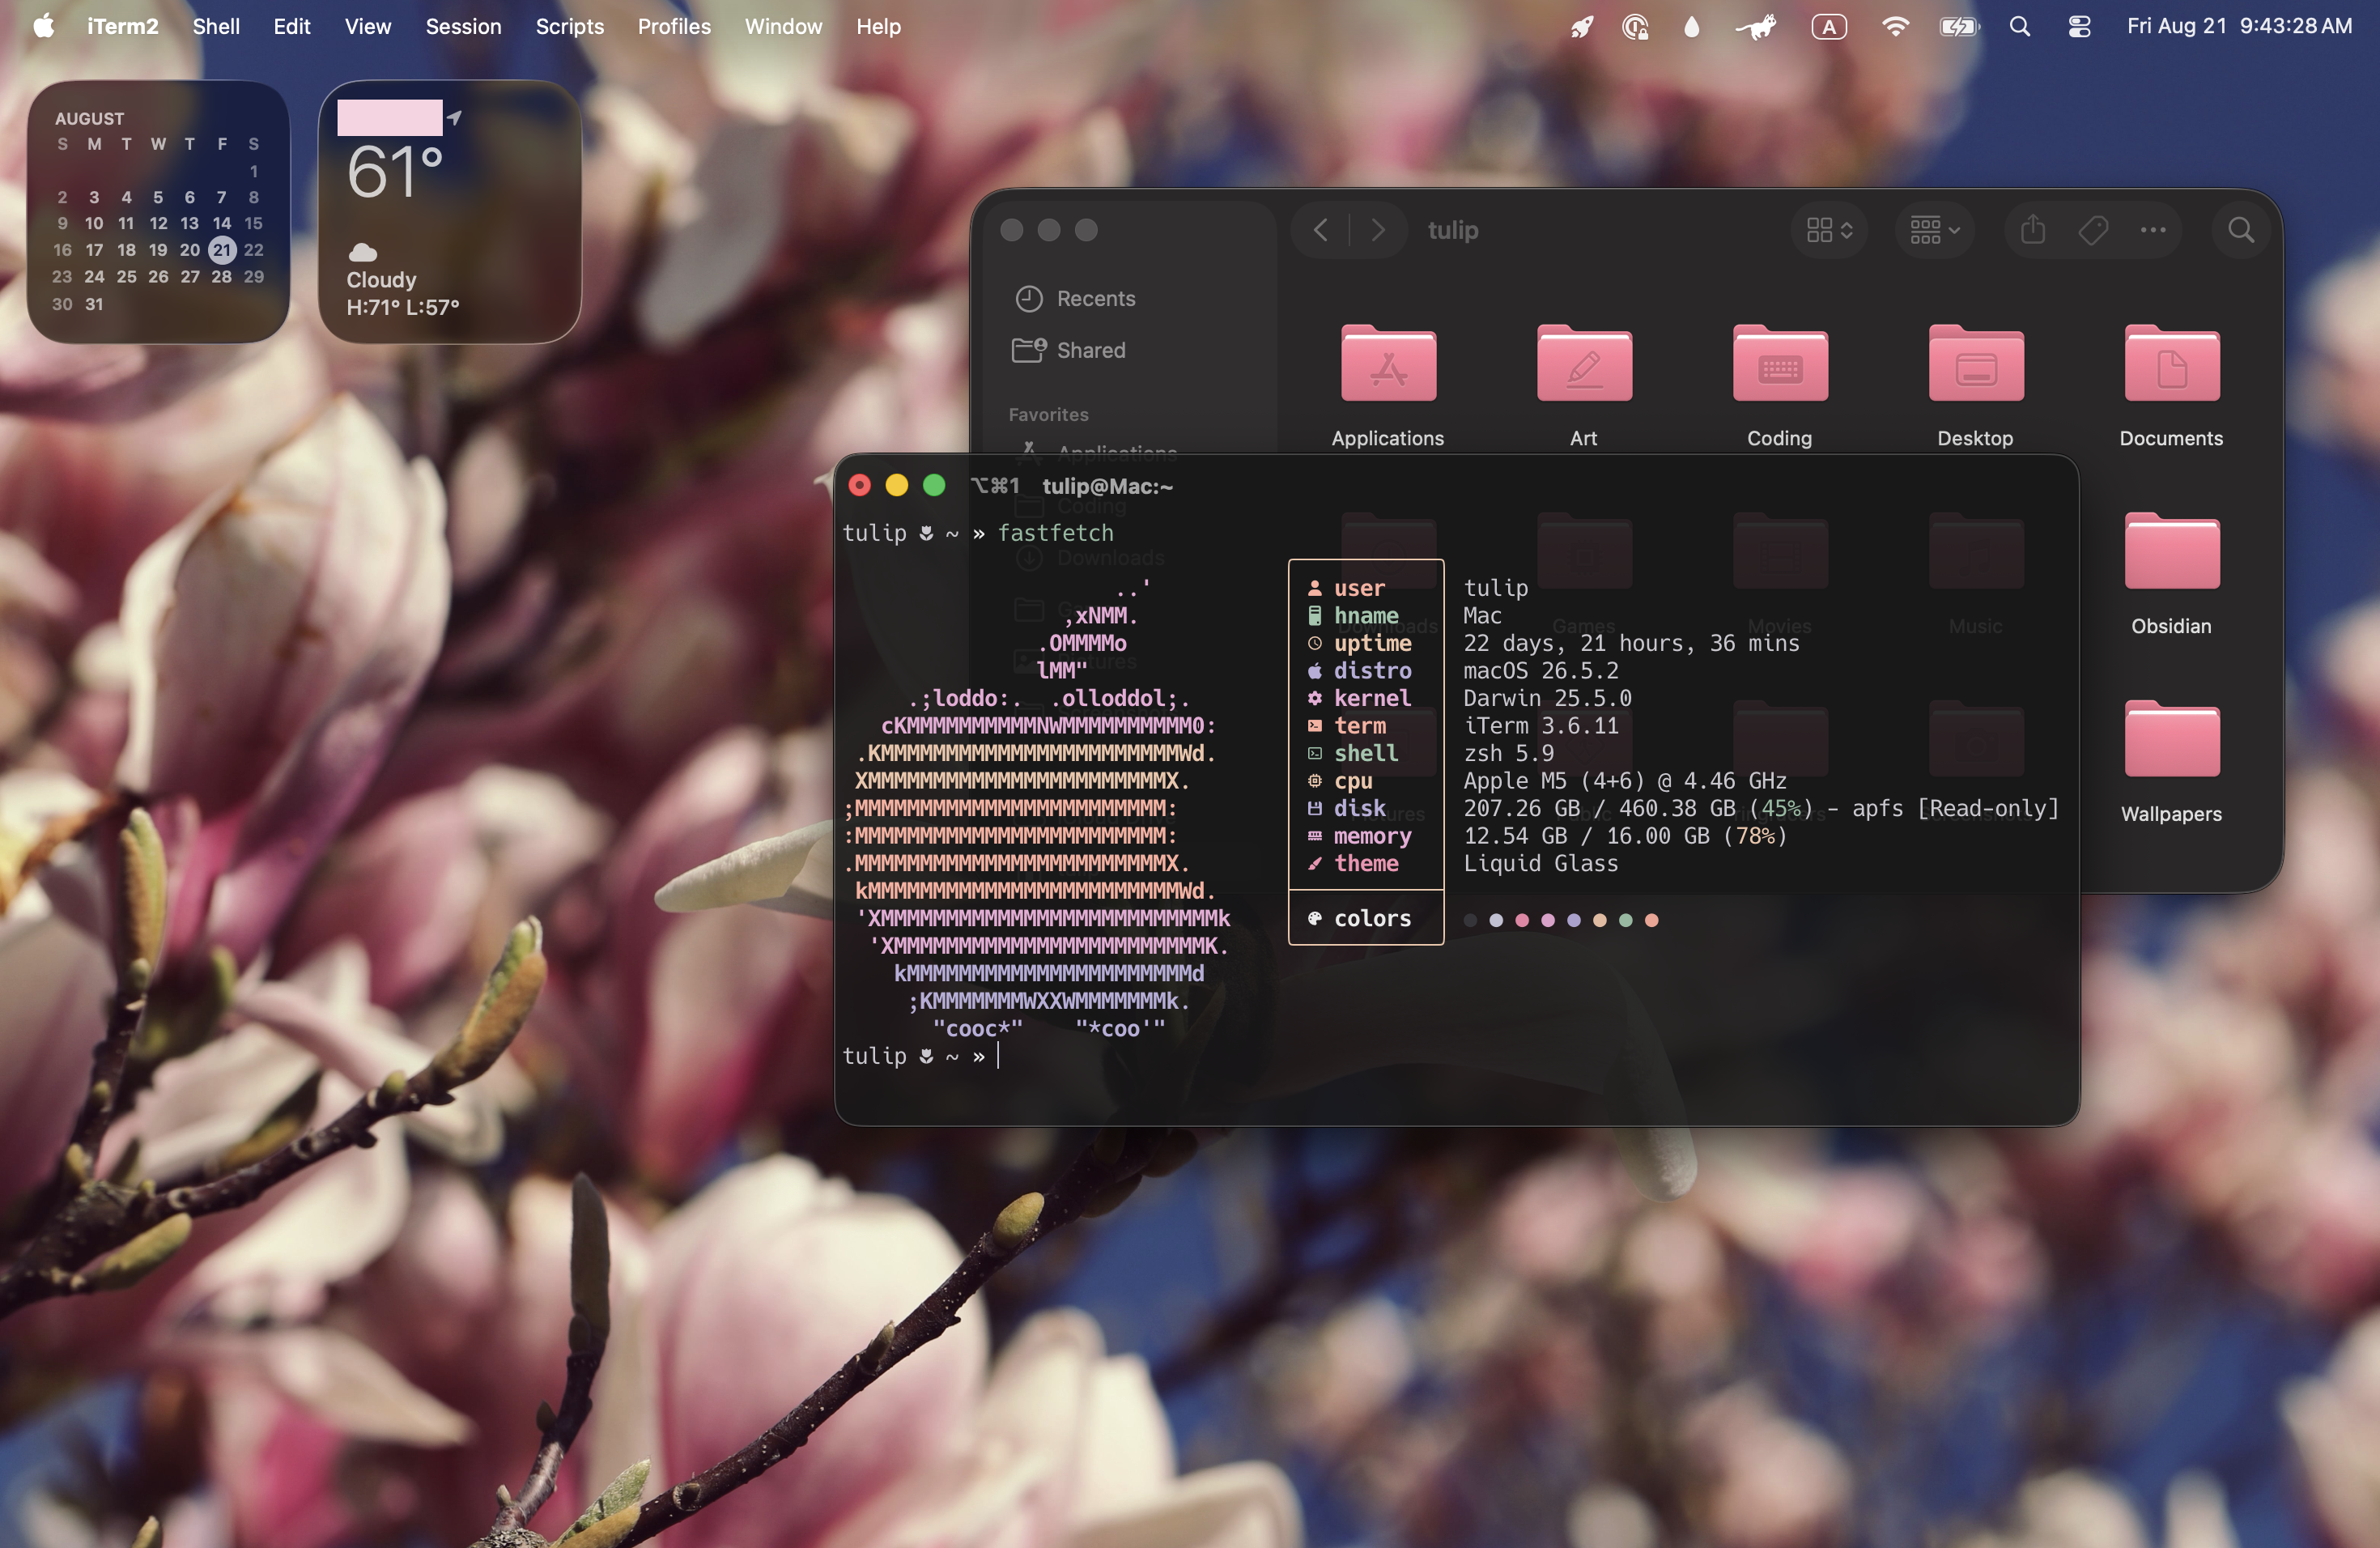Click the August calendar widget
The height and width of the screenshot is (1548, 2380).
click(x=158, y=212)
